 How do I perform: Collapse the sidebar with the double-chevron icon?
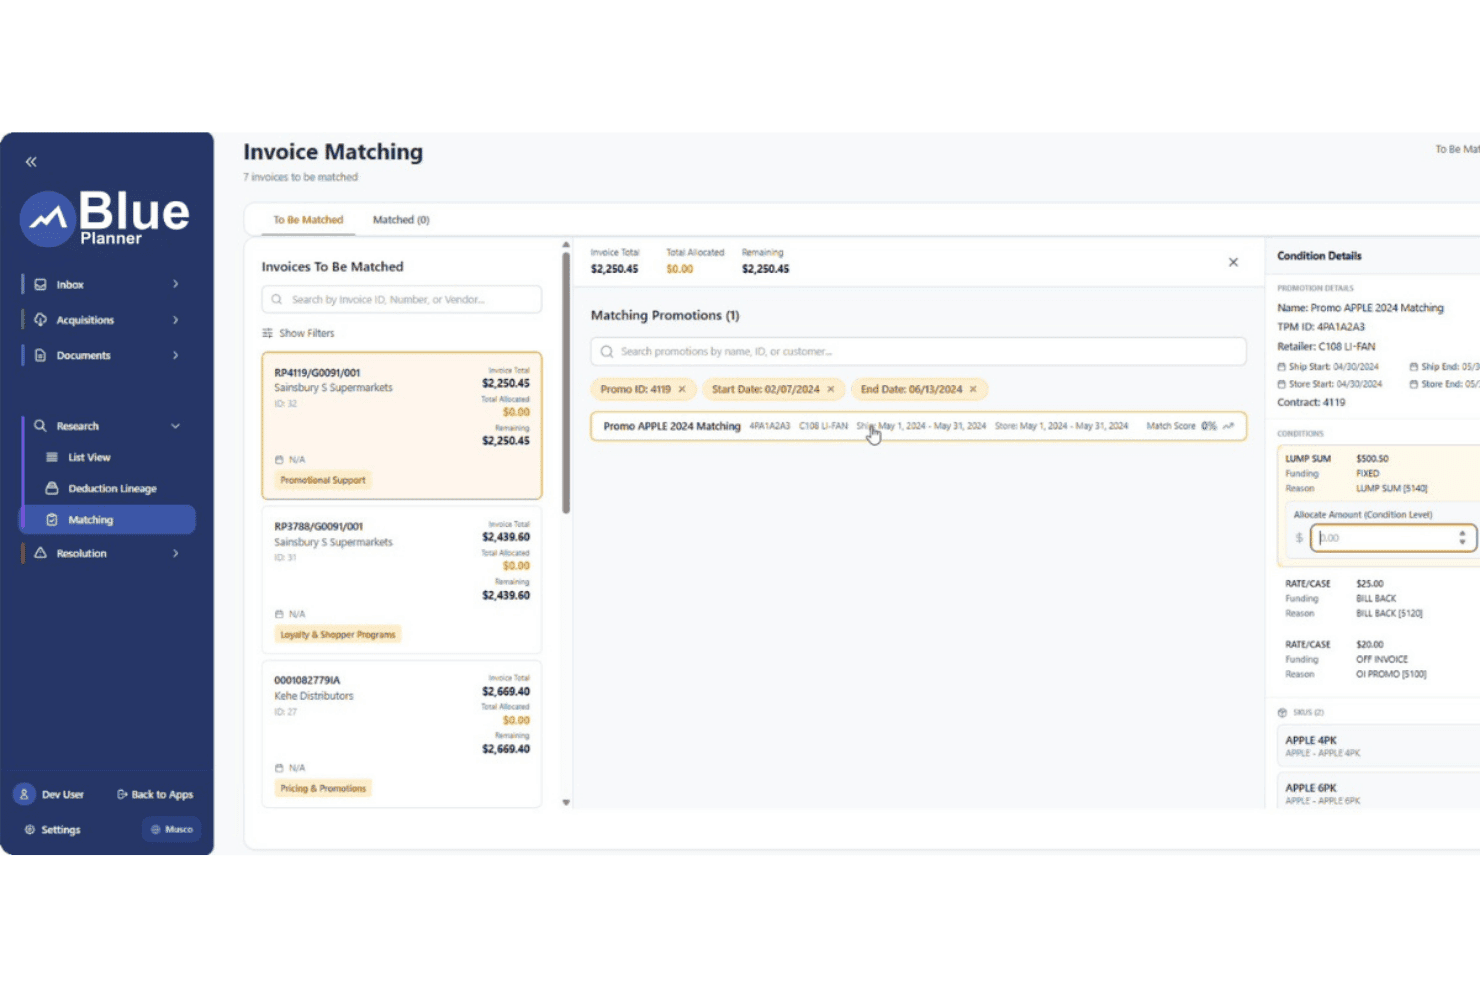(x=31, y=161)
